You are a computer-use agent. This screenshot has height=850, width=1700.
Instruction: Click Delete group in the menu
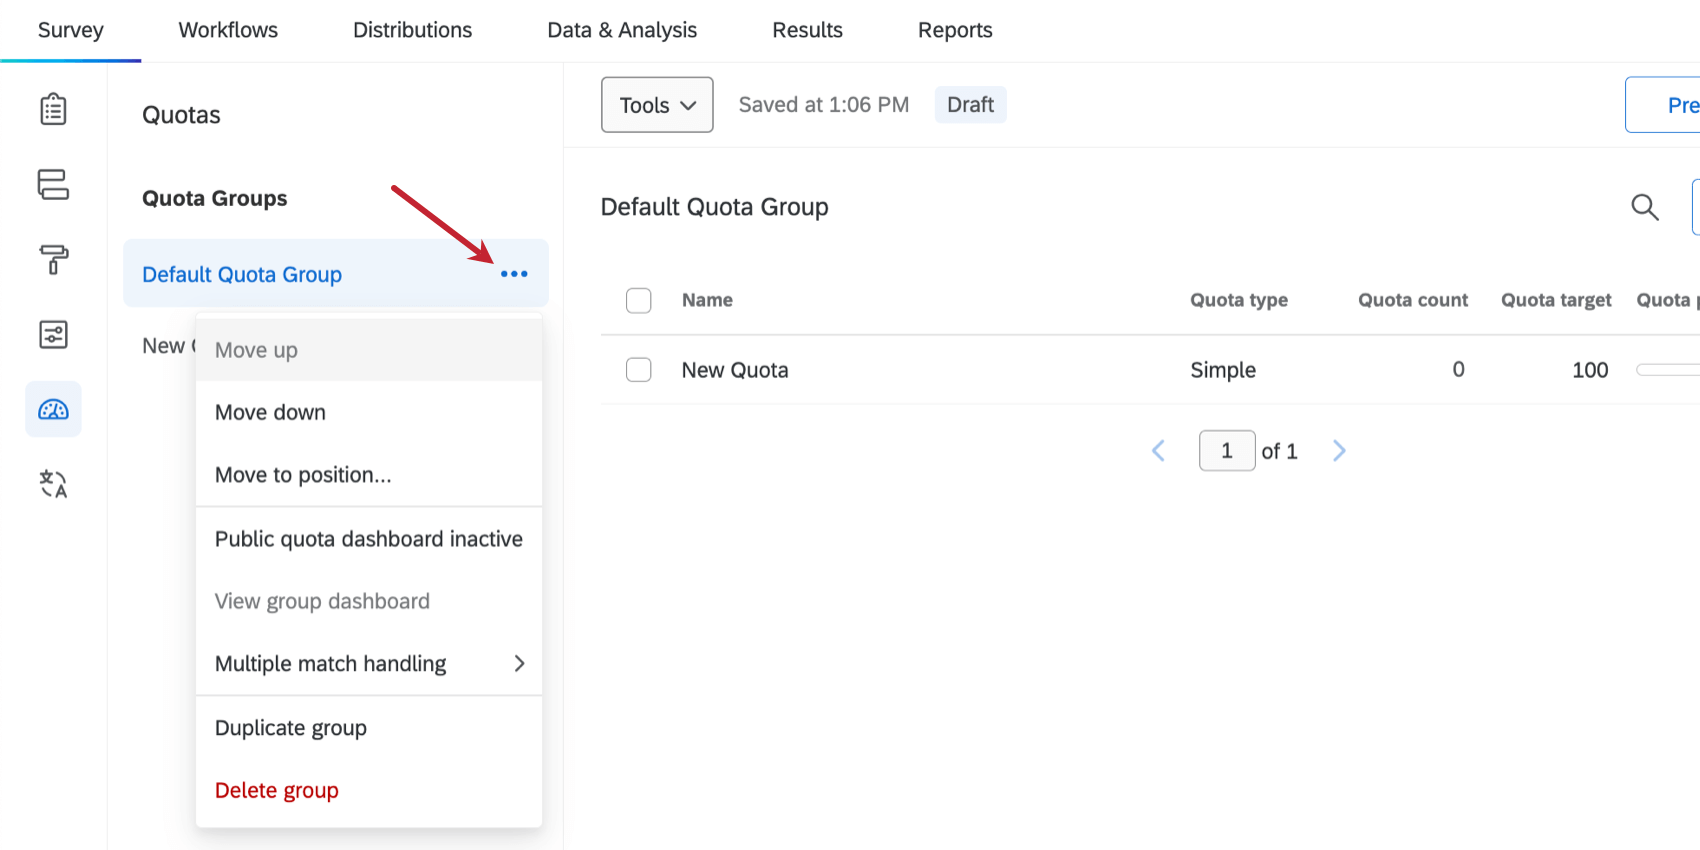(x=277, y=790)
